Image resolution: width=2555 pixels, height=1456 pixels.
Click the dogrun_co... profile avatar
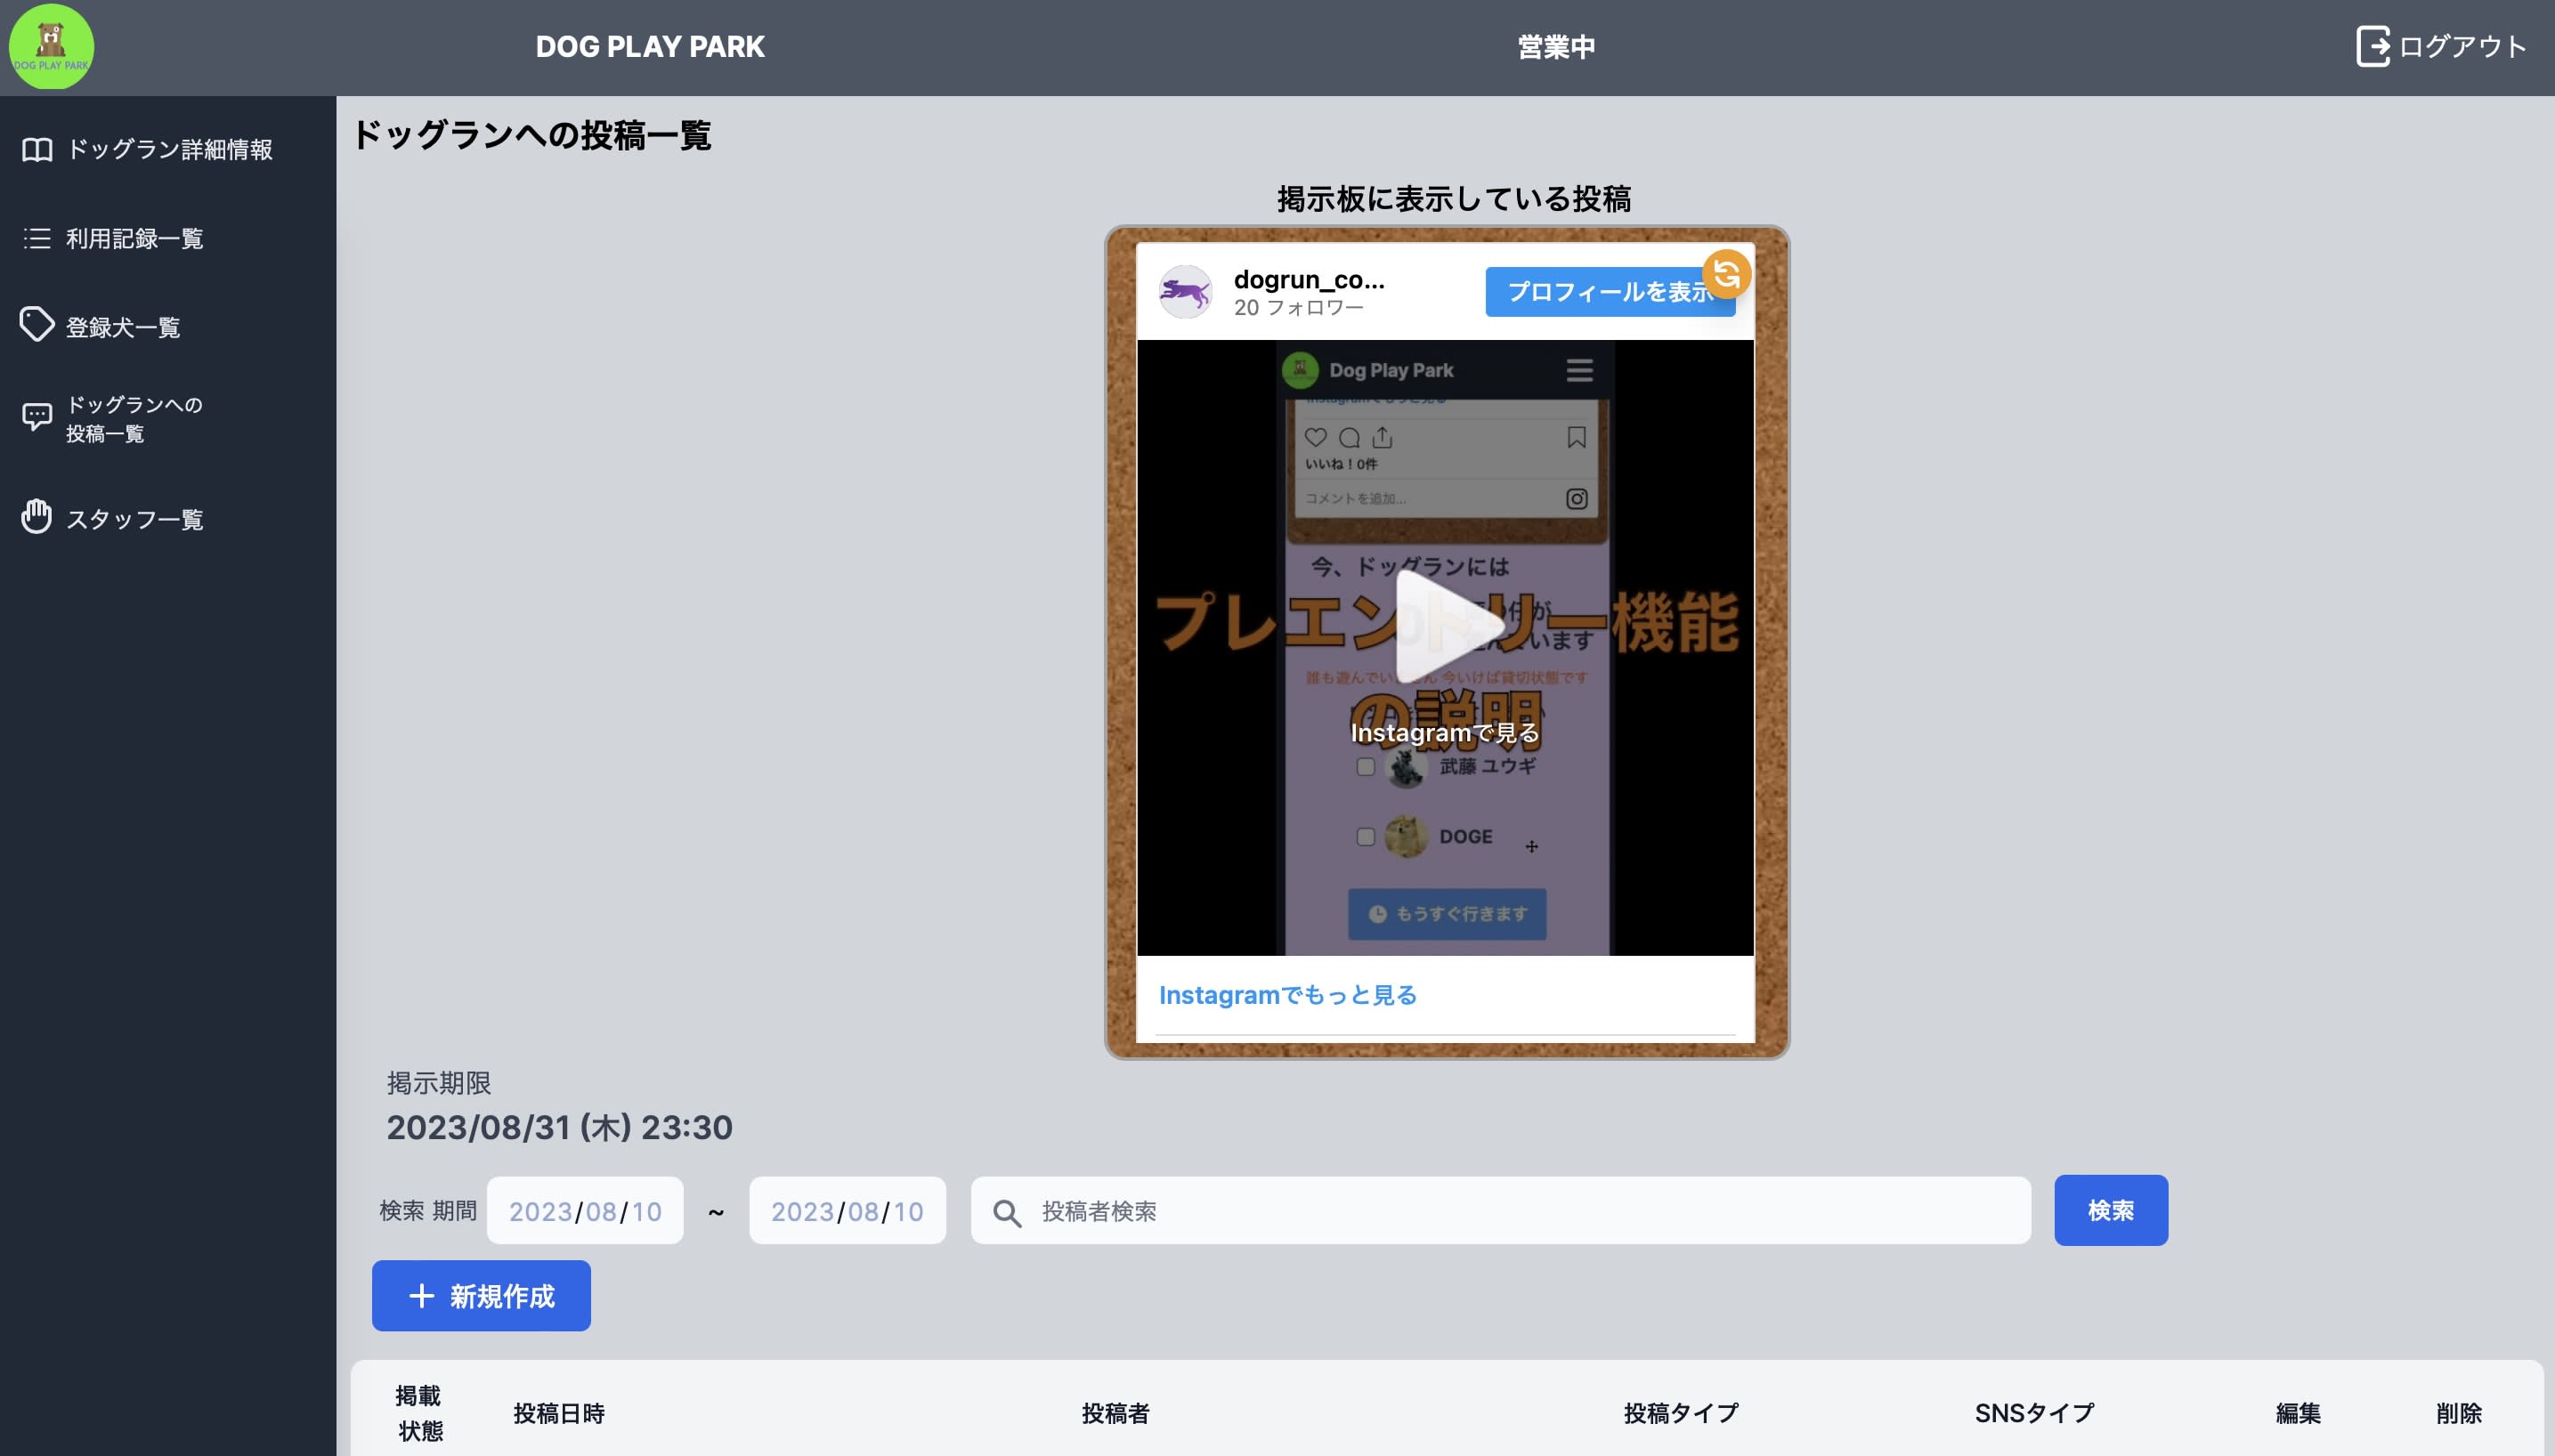pyautogui.click(x=1185, y=292)
